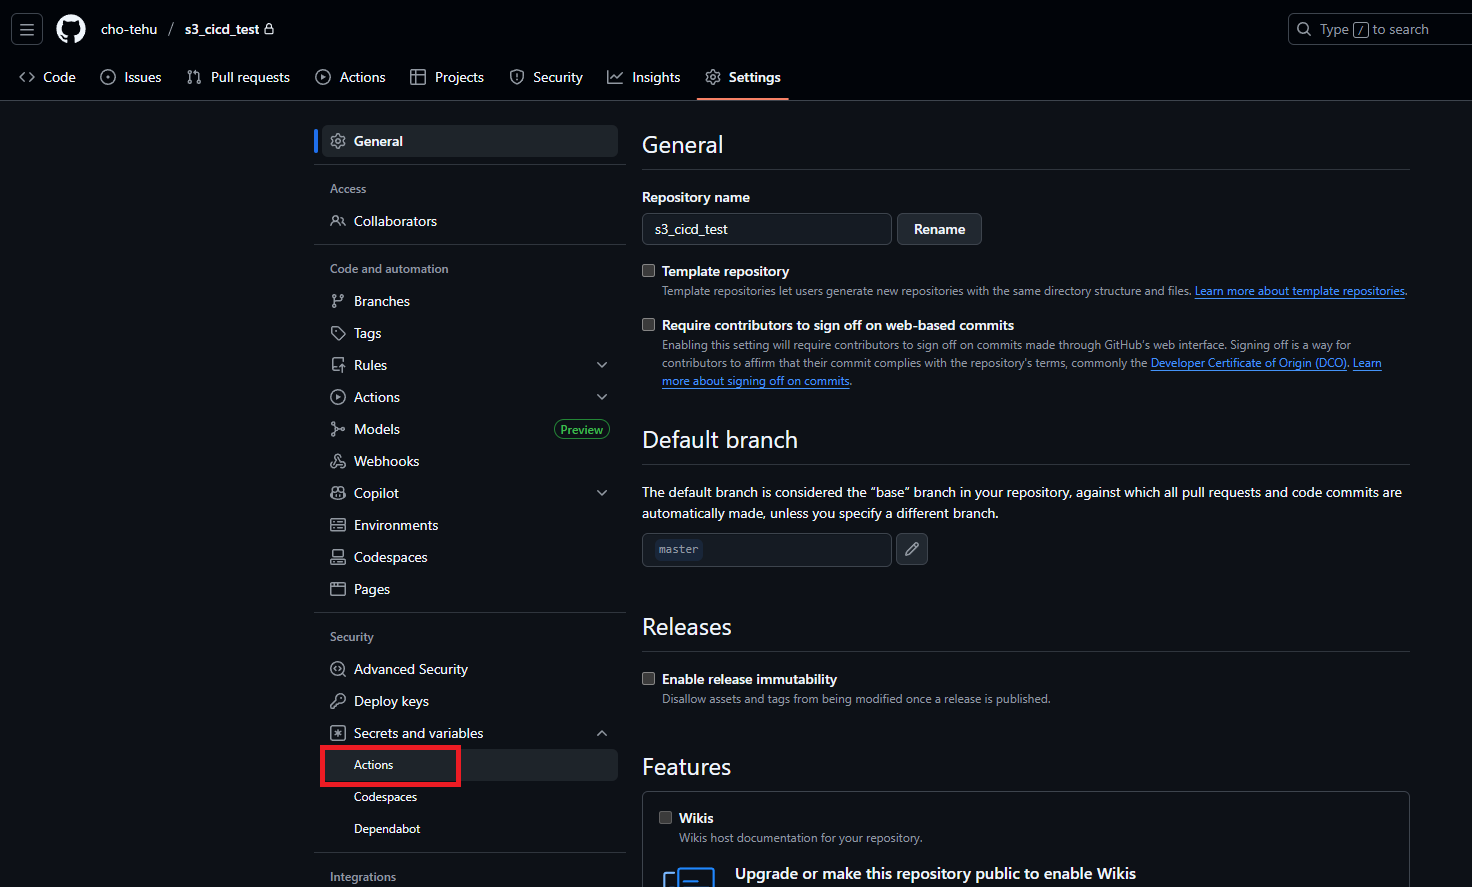
Task: Open more about signing off on commits link
Action: 756,381
